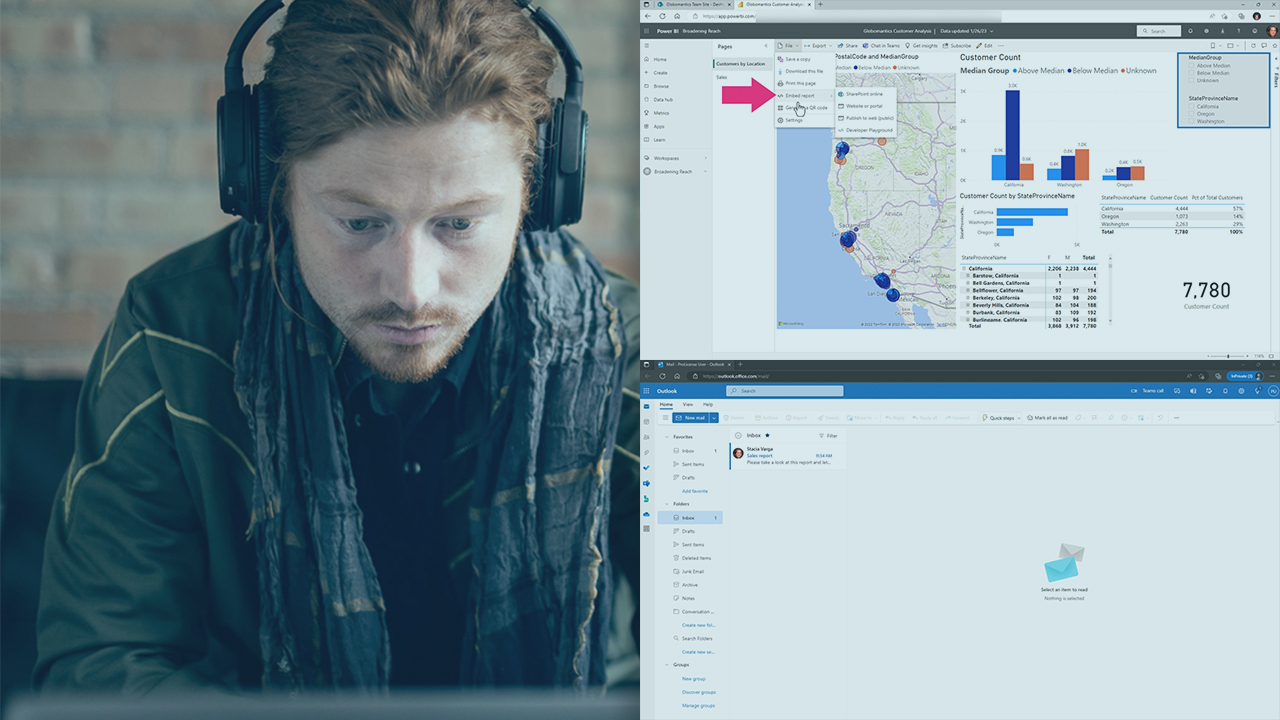Tick the California state slicer checkbox
Viewport: 1280px width, 720px height.
pos(1192,106)
